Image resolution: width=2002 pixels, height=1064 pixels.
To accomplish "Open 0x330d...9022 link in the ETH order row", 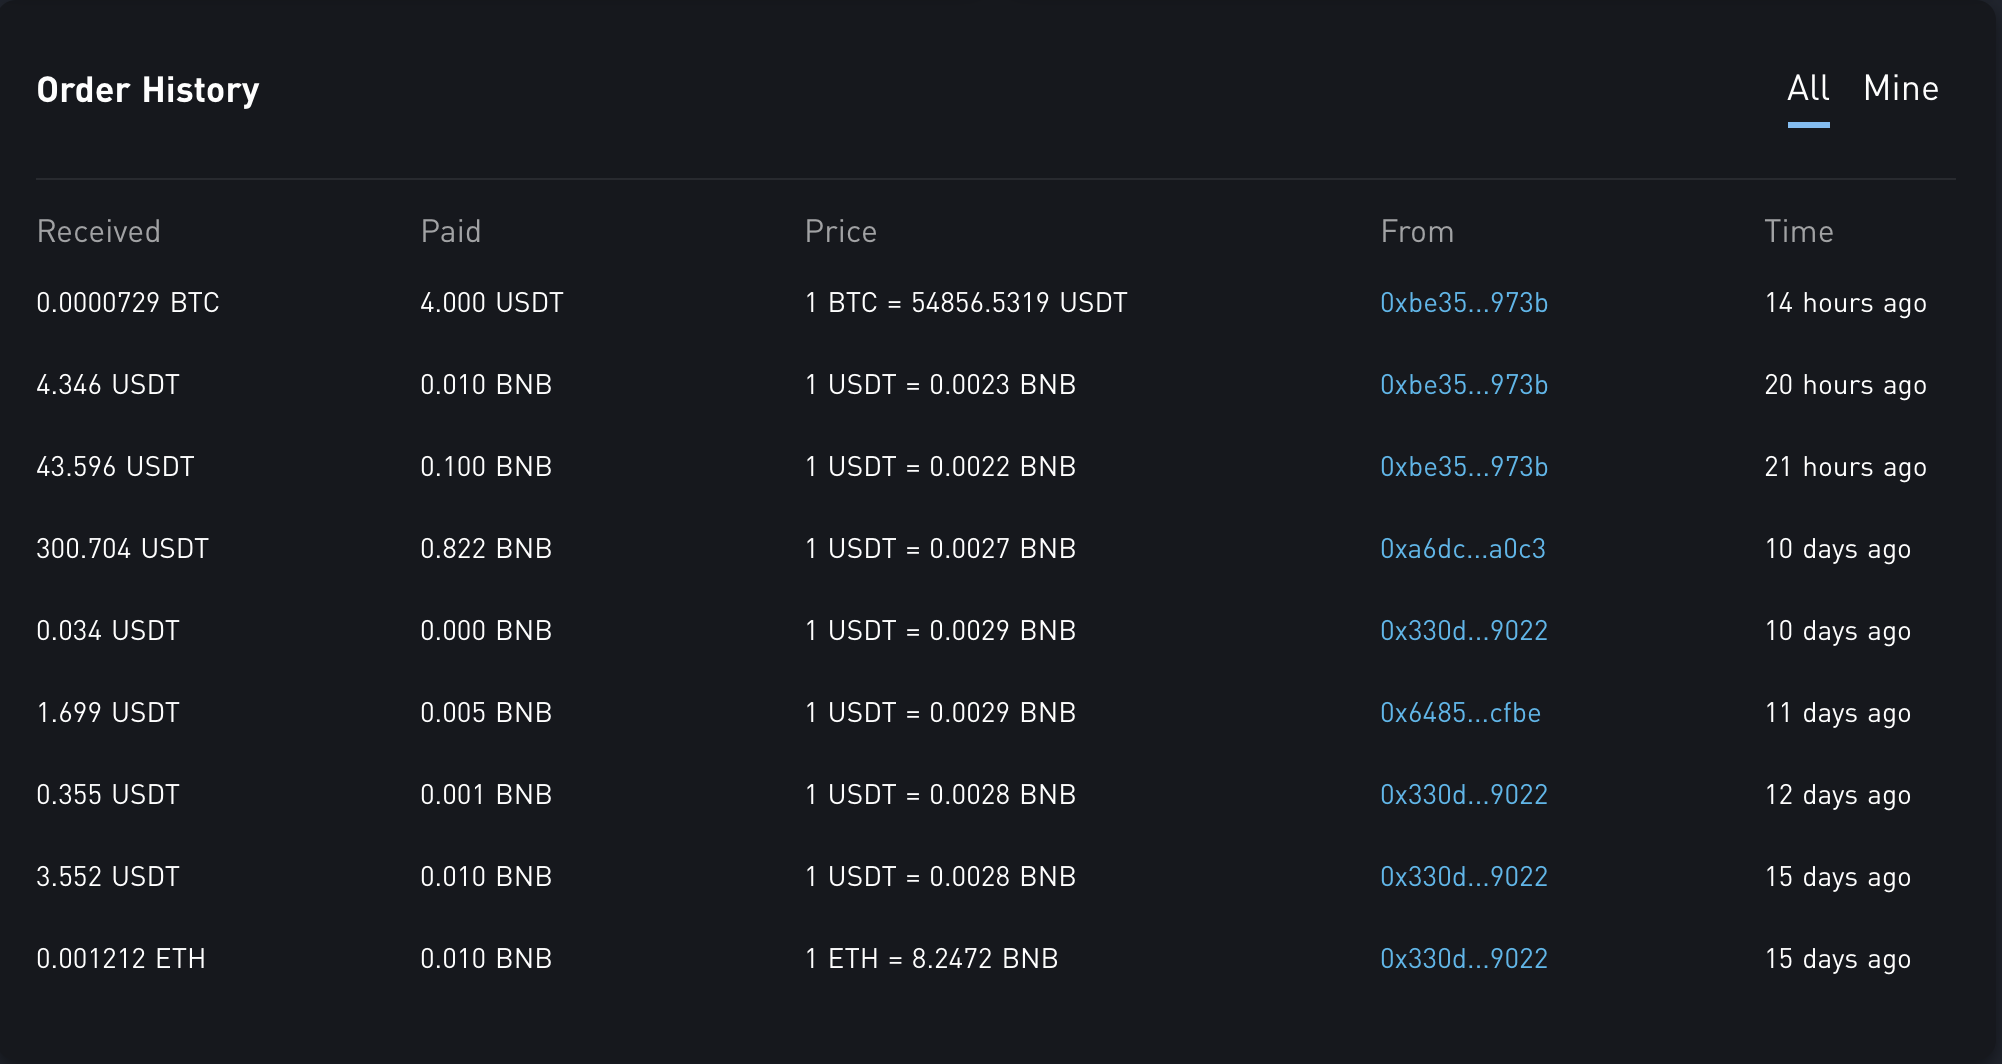I will point(1464,959).
